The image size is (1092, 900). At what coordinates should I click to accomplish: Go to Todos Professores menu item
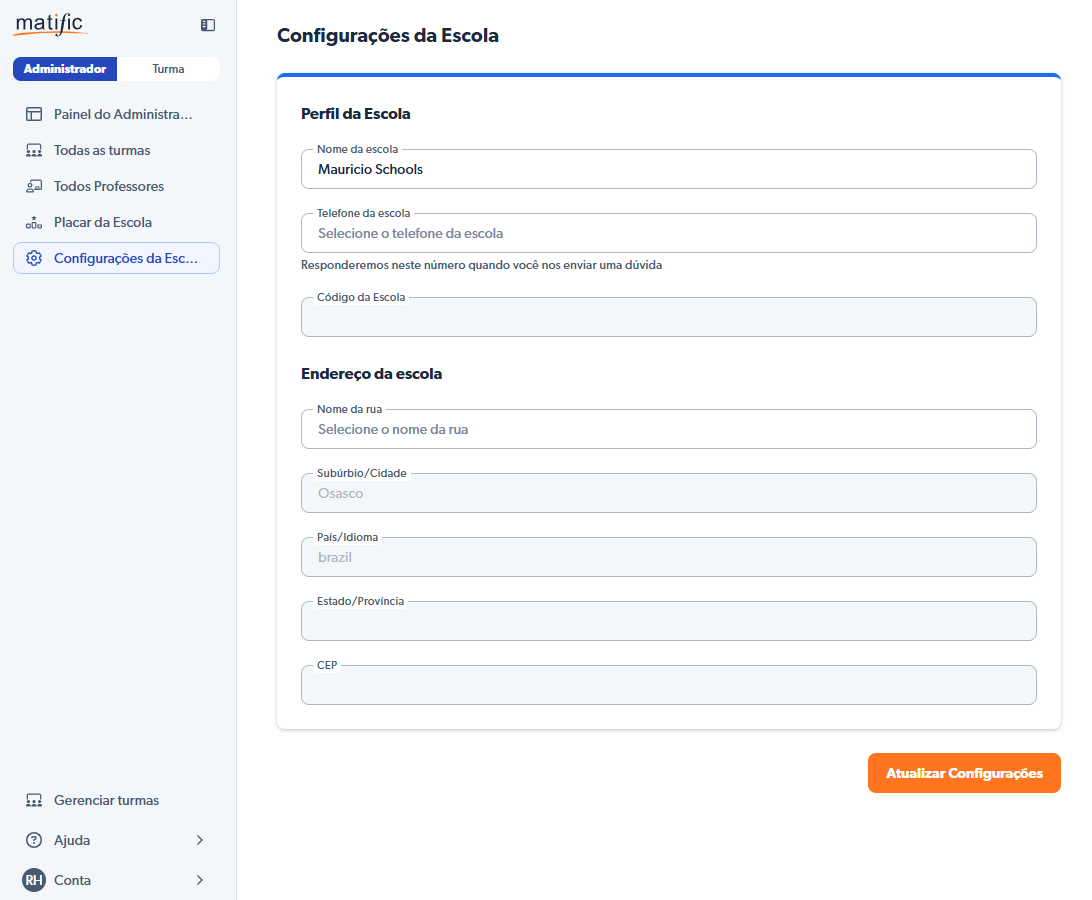coord(109,186)
